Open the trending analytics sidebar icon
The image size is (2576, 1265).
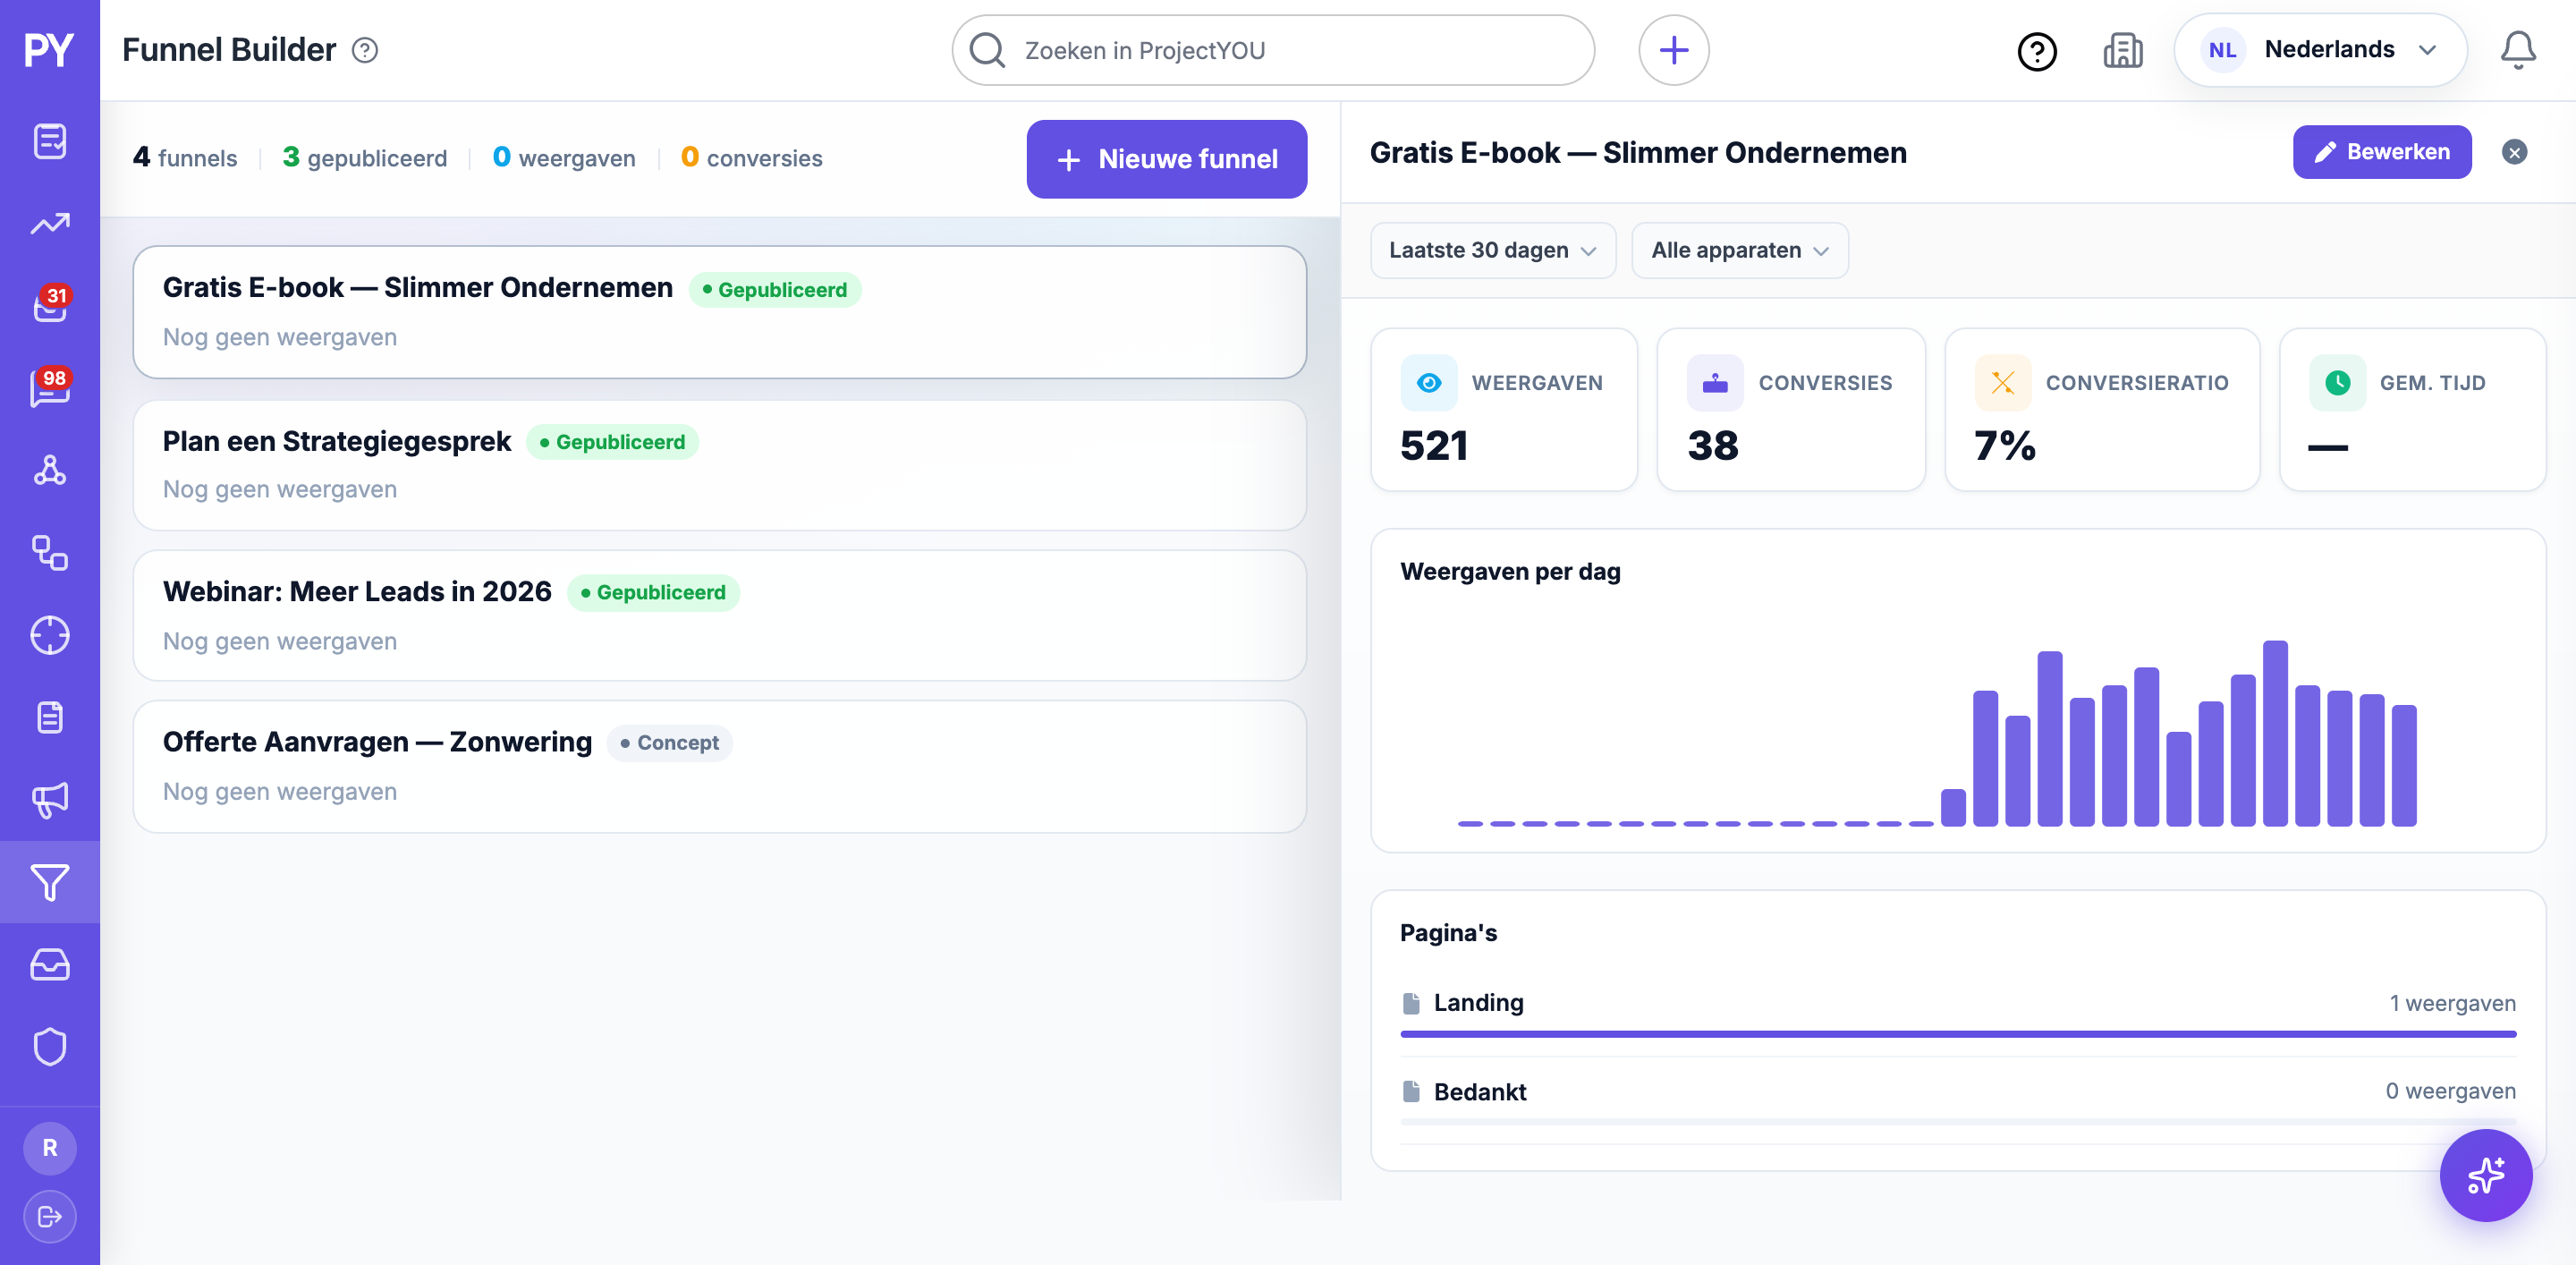[x=49, y=223]
